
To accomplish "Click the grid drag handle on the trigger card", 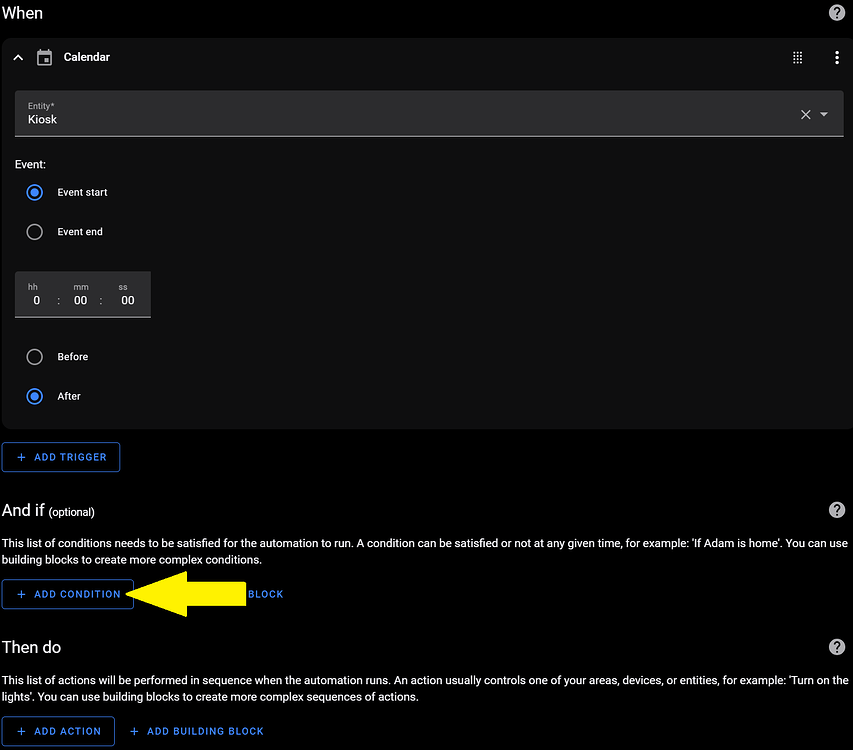I will point(797,57).
